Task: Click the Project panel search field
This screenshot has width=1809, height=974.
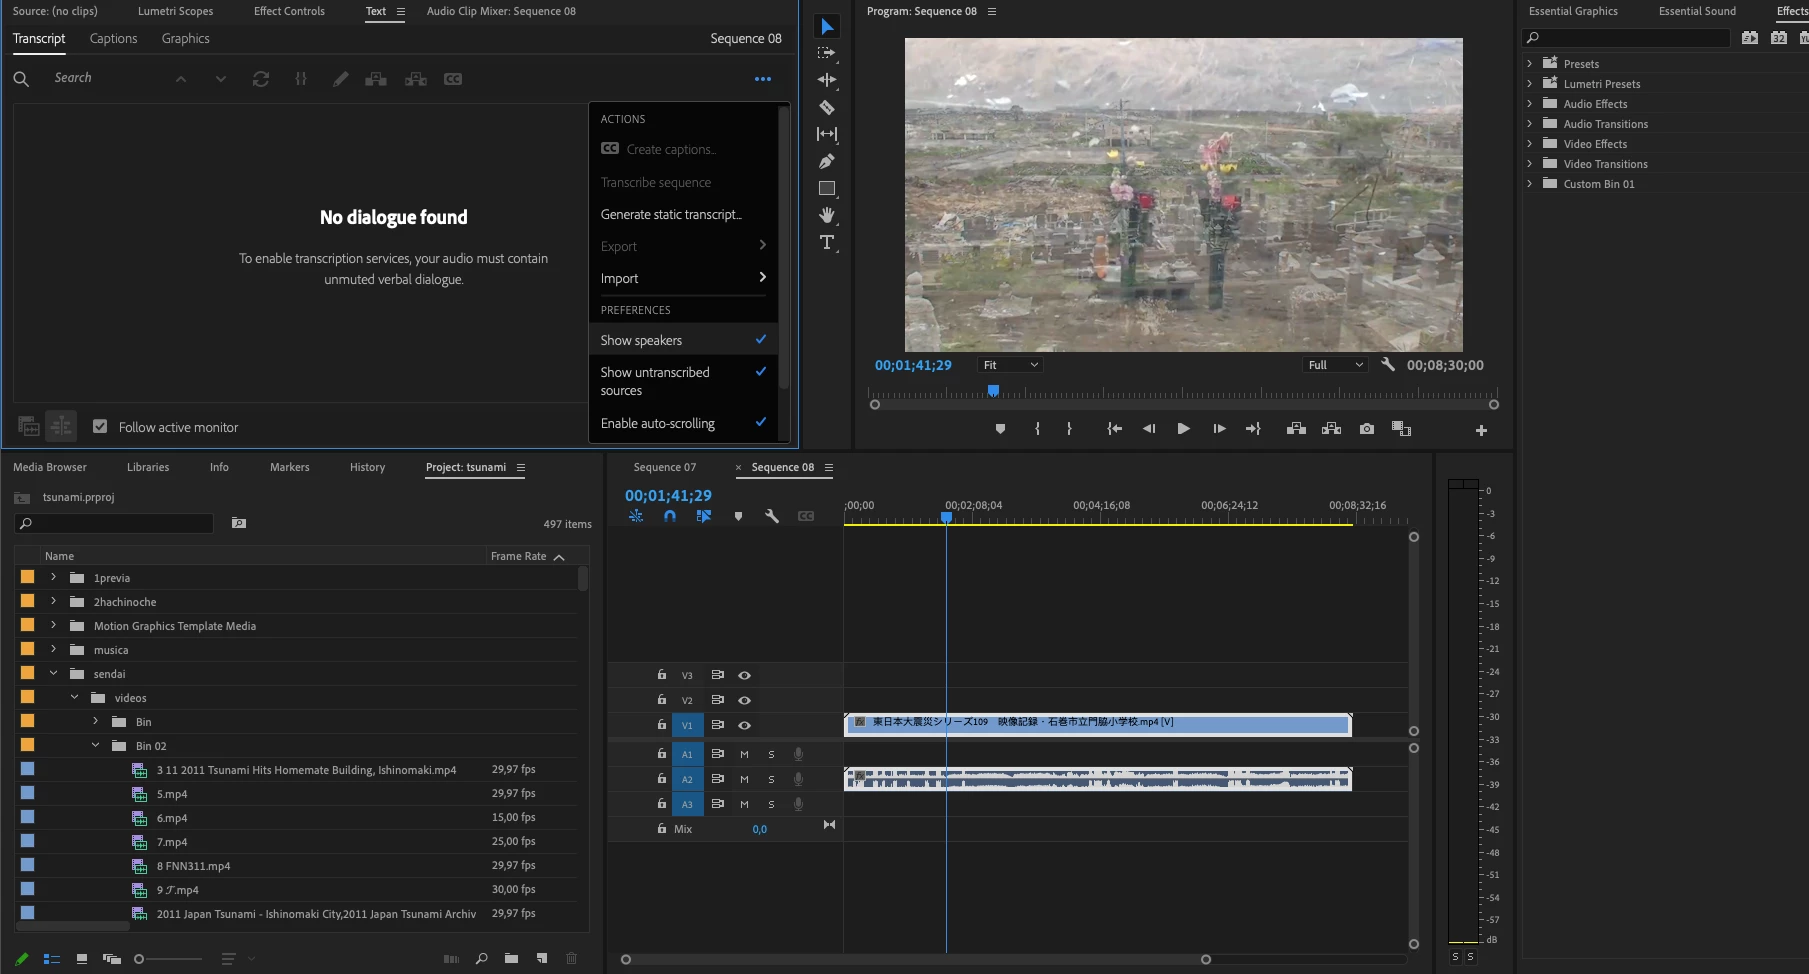Action: [120, 523]
